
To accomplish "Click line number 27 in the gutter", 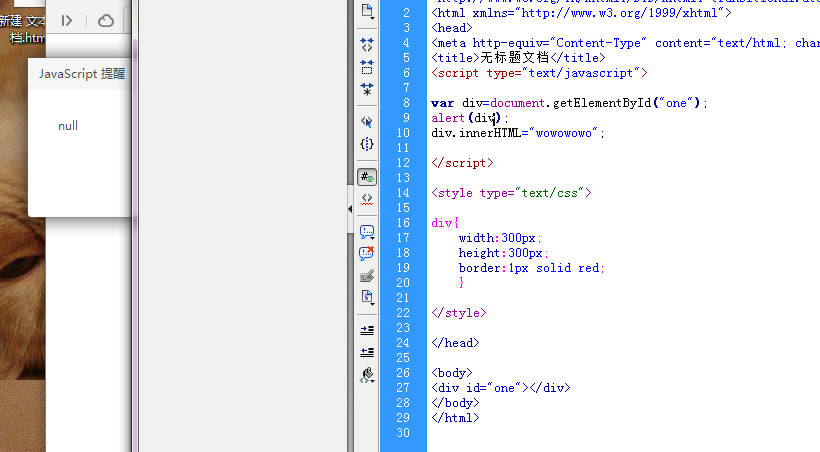I will coord(403,388).
